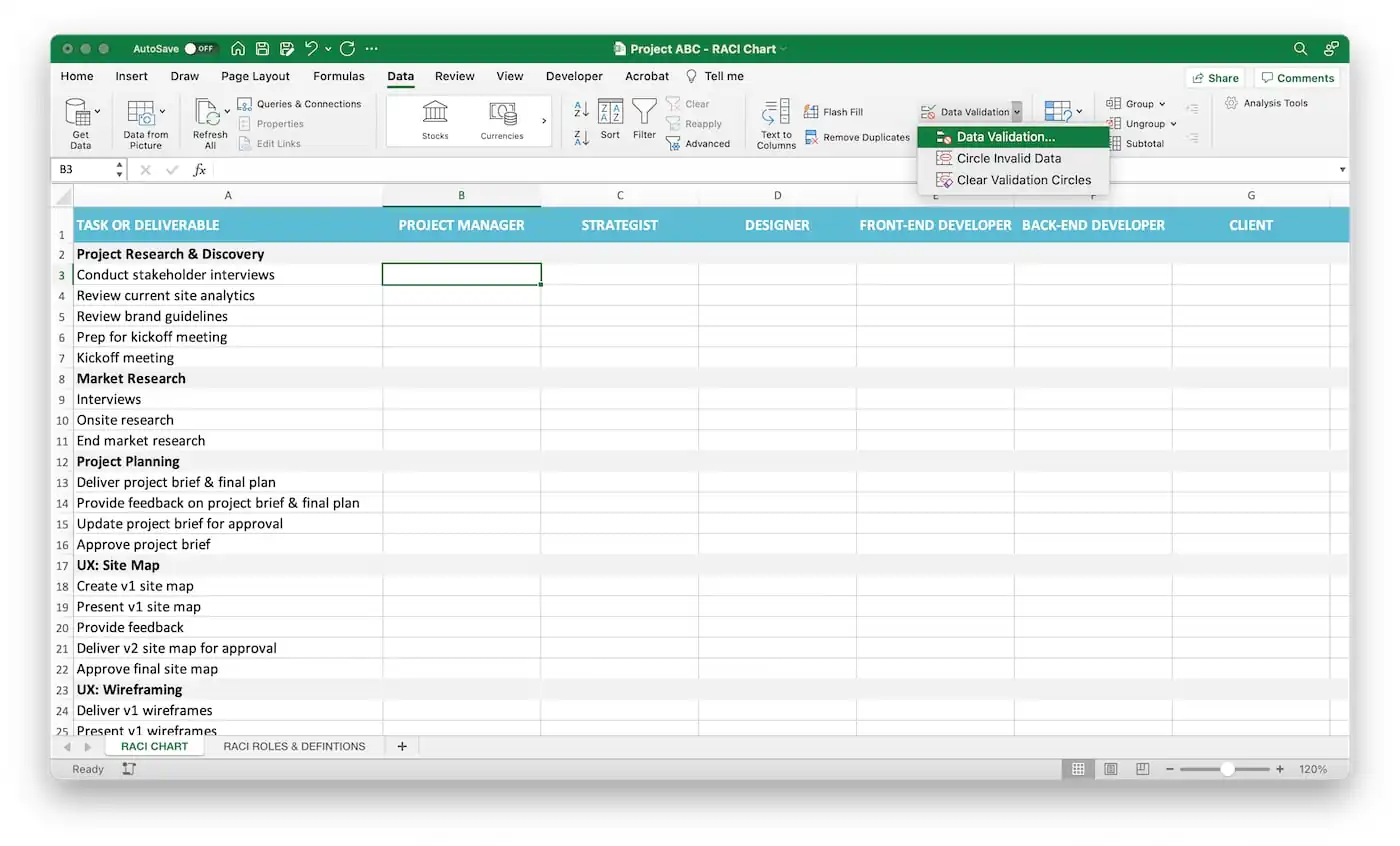The width and height of the screenshot is (1400, 846).
Task: Expand the Get Data dropdown arrow
Action: click(97, 111)
